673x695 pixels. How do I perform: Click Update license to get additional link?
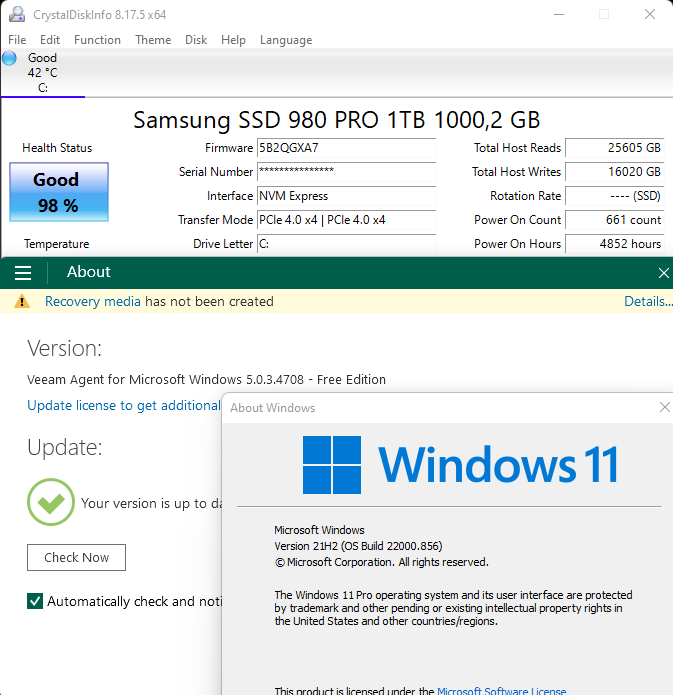124,405
